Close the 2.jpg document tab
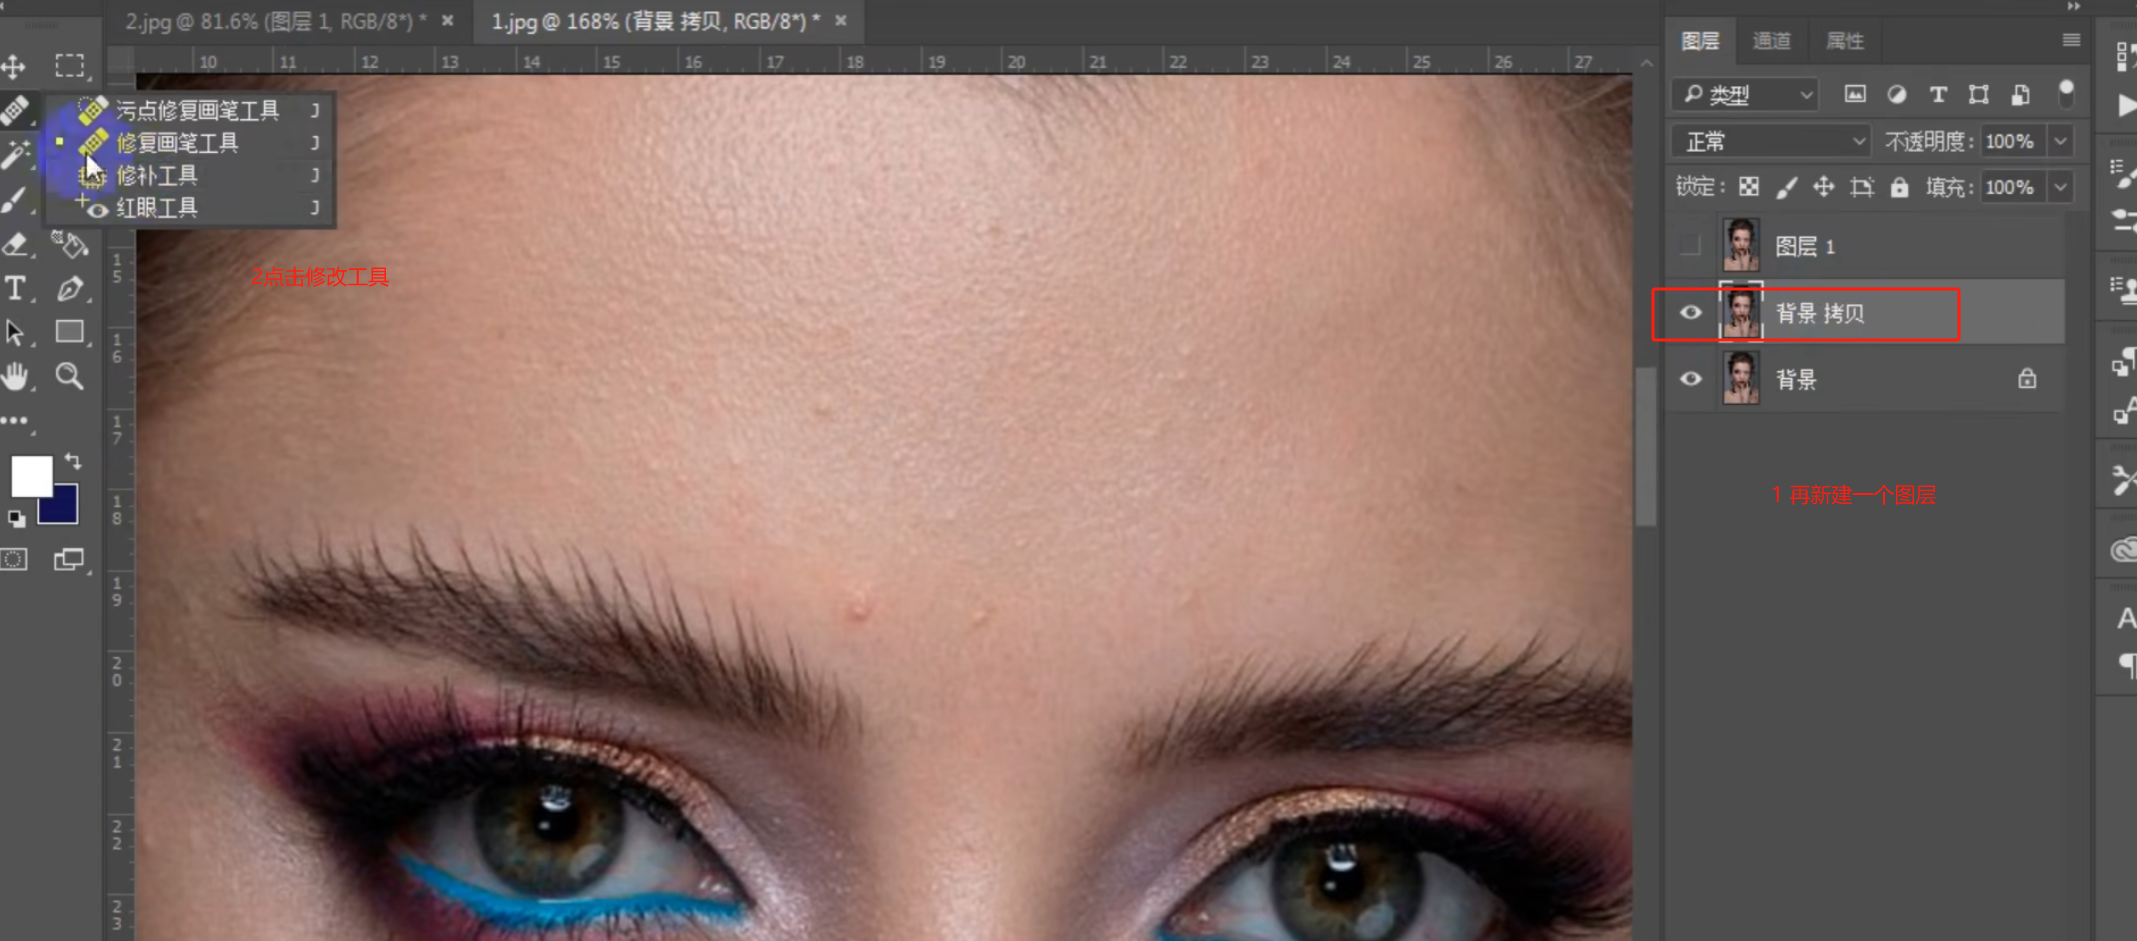This screenshot has height=941, width=2137. (448, 20)
